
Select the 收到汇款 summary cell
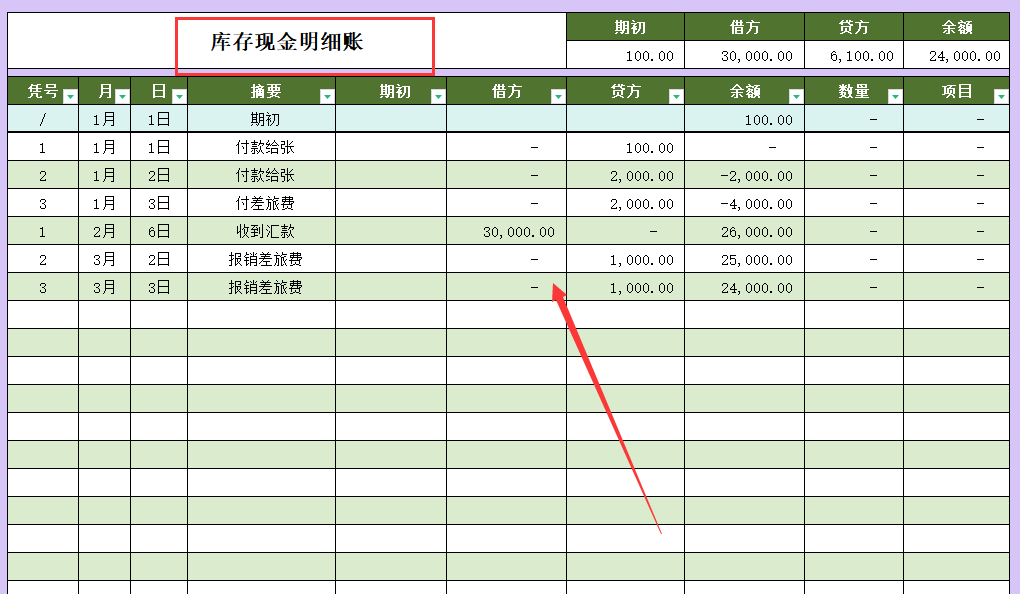point(262,232)
